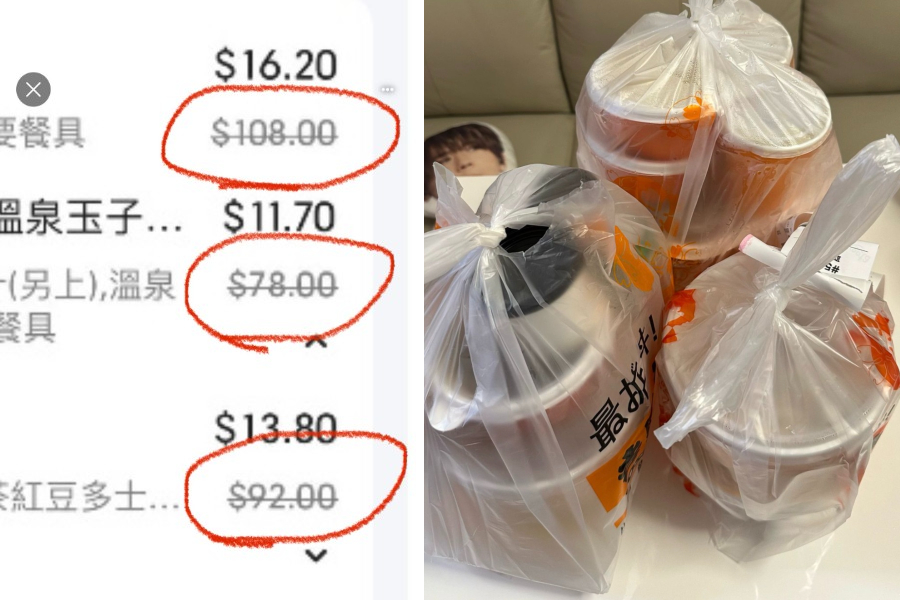Click the struck-through $92.00 original price
Image resolution: width=900 pixels, height=600 pixels.
click(x=282, y=497)
